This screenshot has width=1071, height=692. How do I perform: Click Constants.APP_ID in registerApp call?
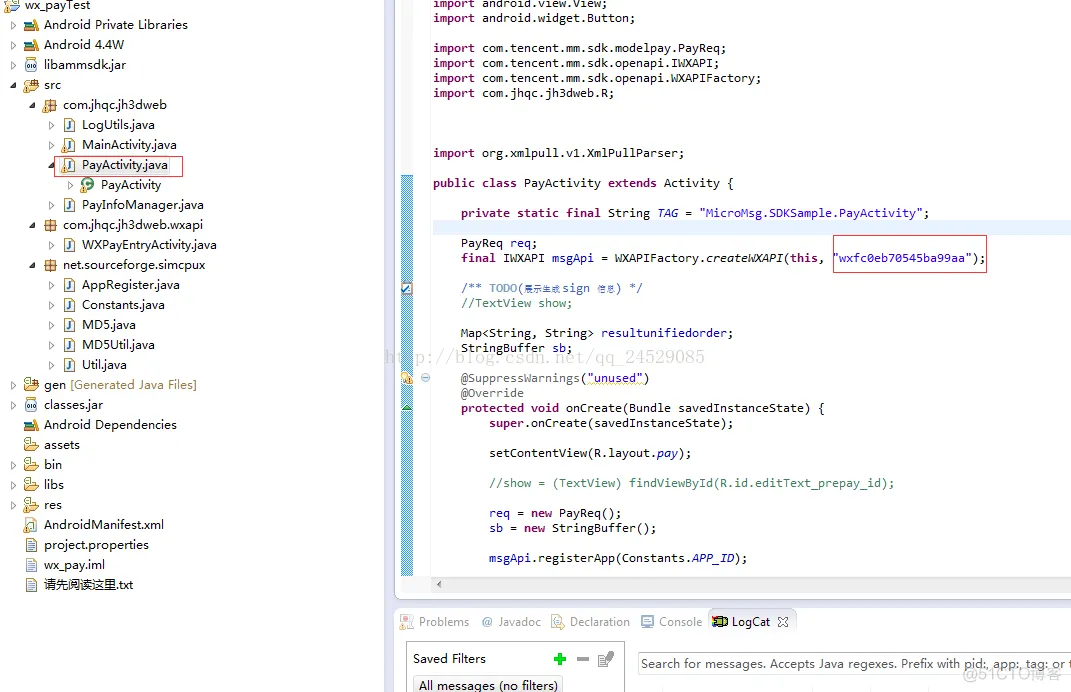click(x=678, y=558)
